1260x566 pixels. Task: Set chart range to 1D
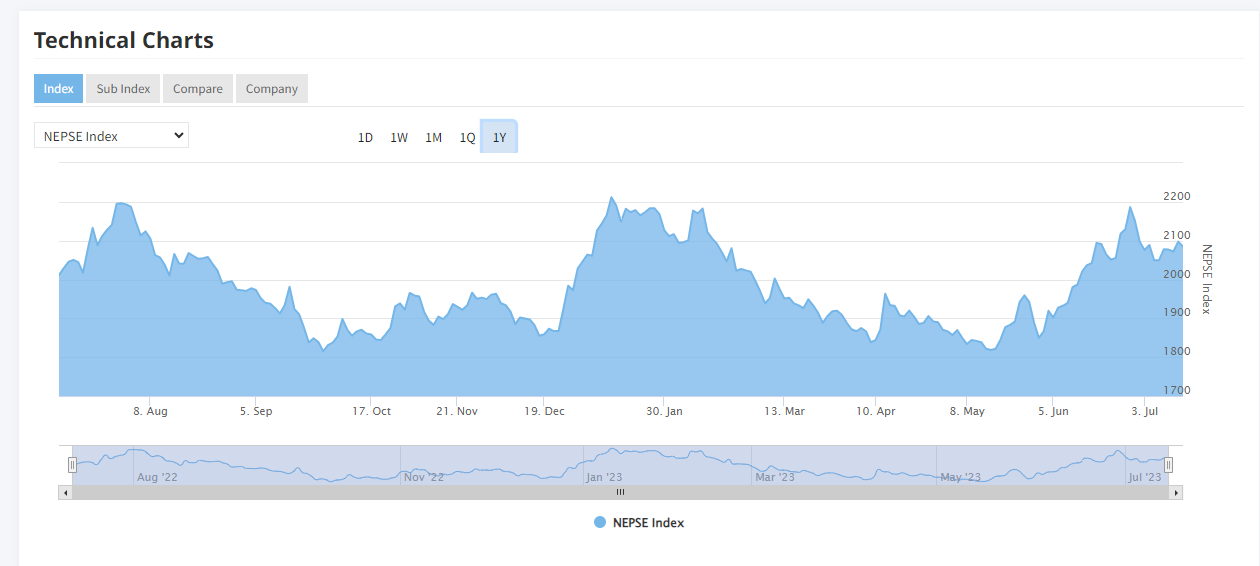coord(365,137)
